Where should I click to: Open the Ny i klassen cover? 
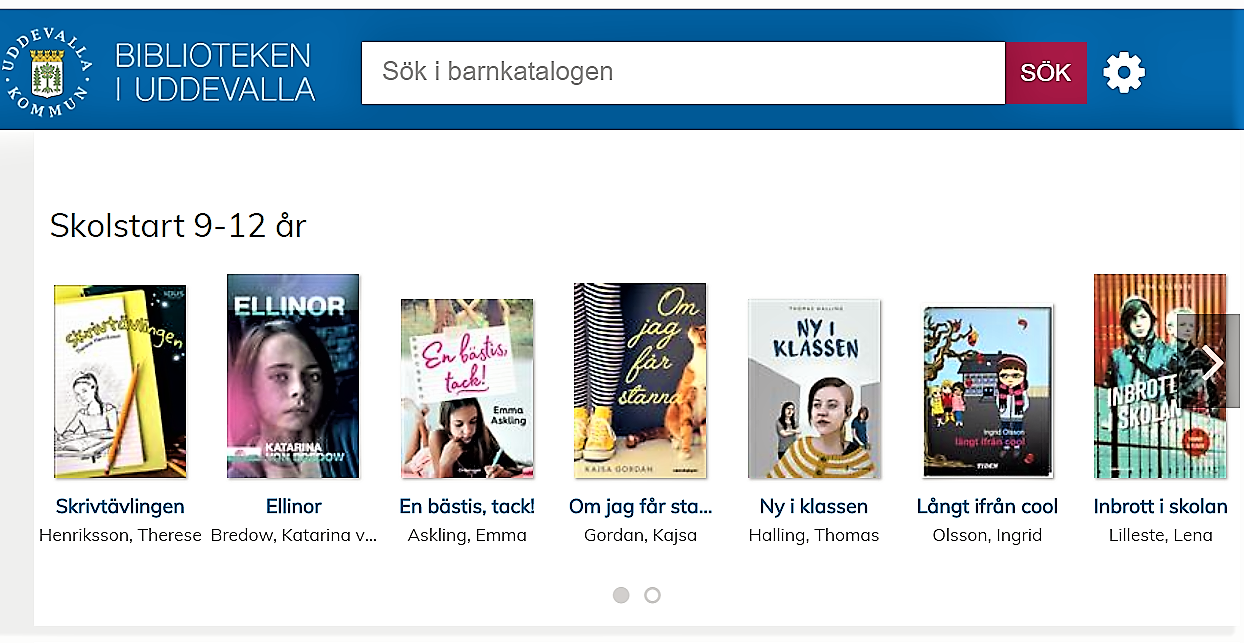[x=814, y=389]
